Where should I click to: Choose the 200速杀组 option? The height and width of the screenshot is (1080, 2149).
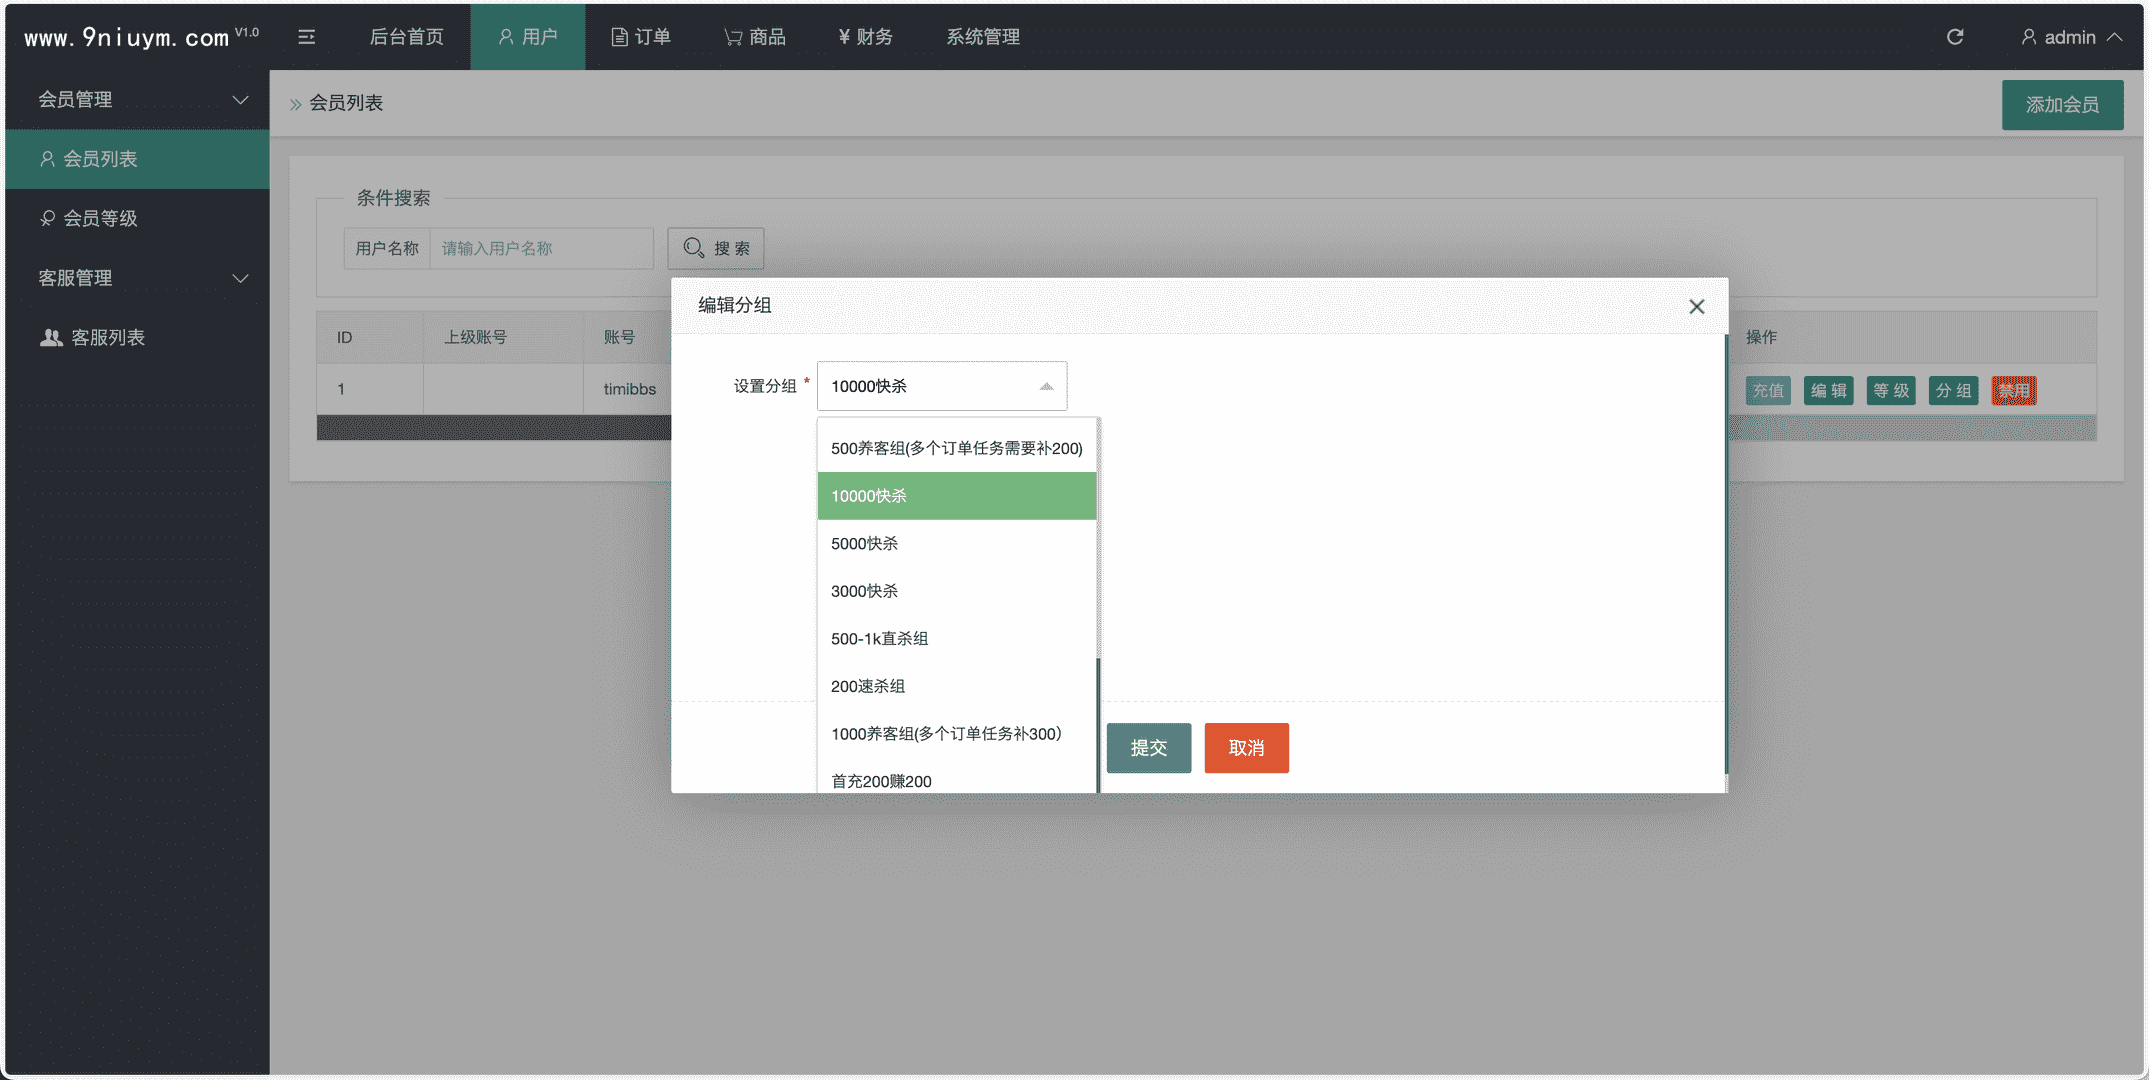tap(957, 686)
